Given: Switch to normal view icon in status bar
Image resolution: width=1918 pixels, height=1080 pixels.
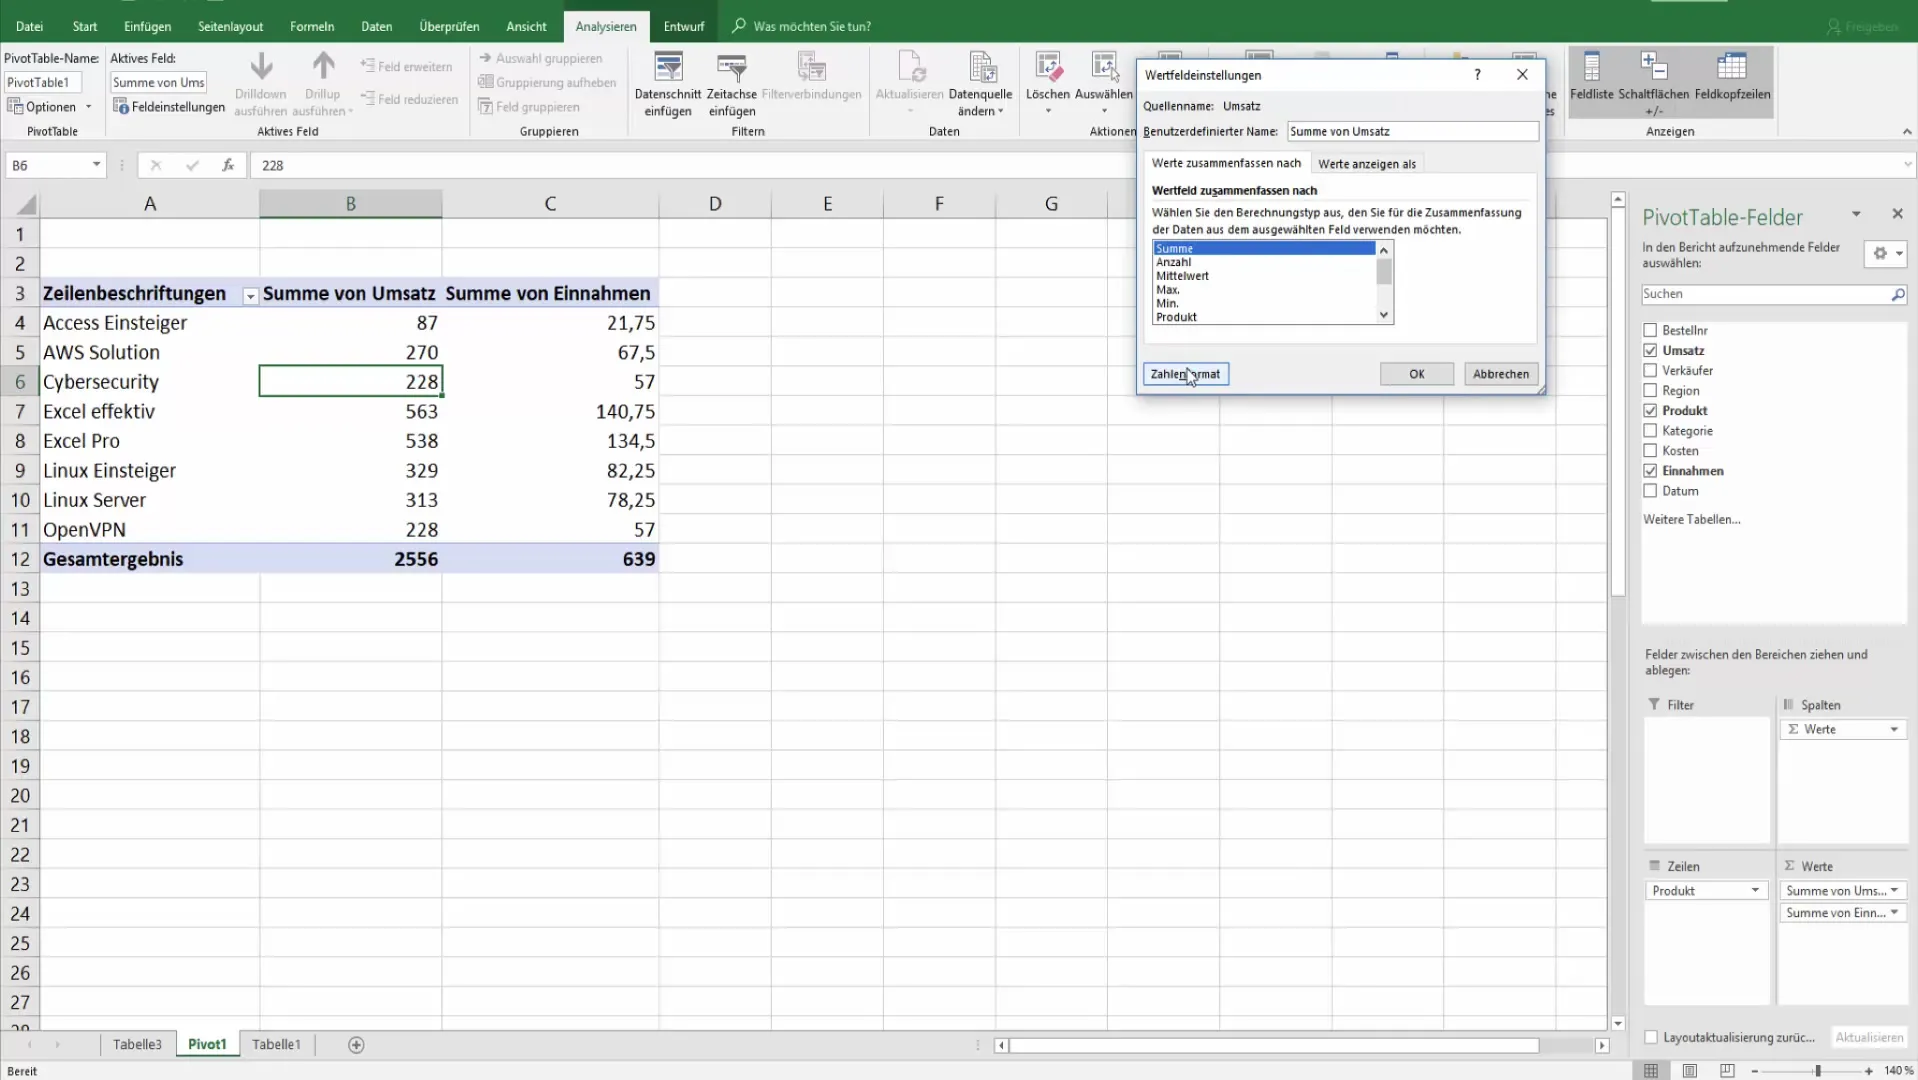Looking at the screenshot, I should (1651, 1070).
